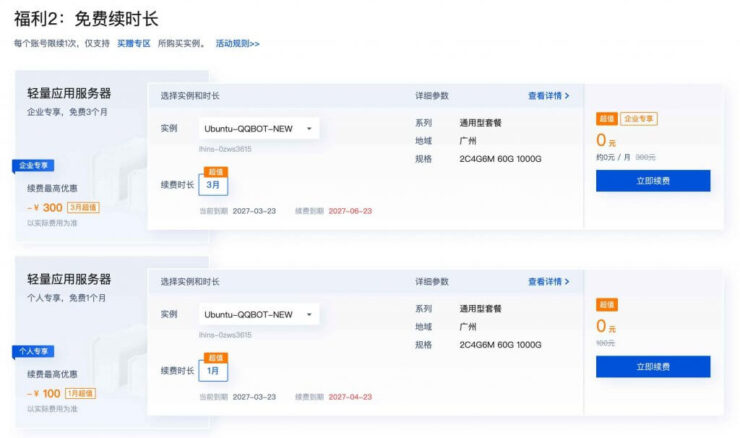This screenshot has height=438, width=740.
Task: Click 立即续费 for the 1-month offer
Action: click(653, 367)
